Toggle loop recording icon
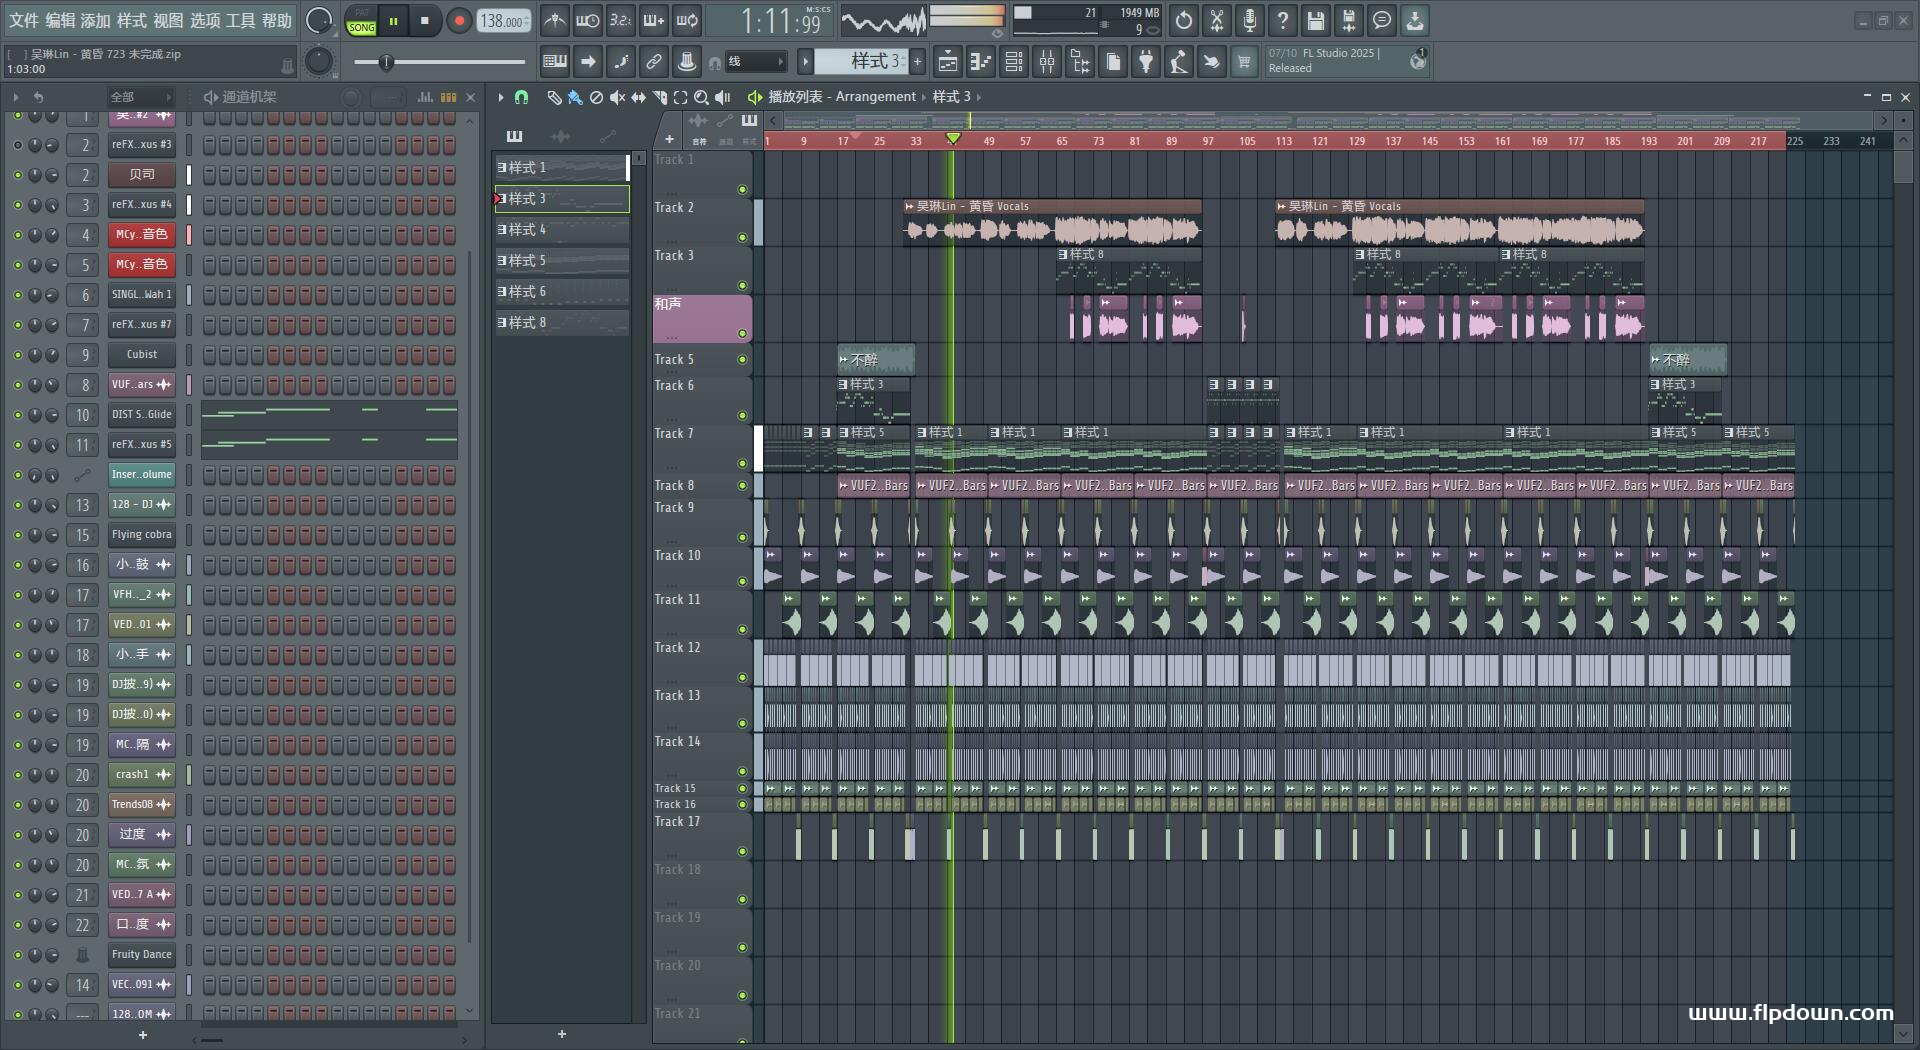This screenshot has width=1920, height=1050. (687, 20)
